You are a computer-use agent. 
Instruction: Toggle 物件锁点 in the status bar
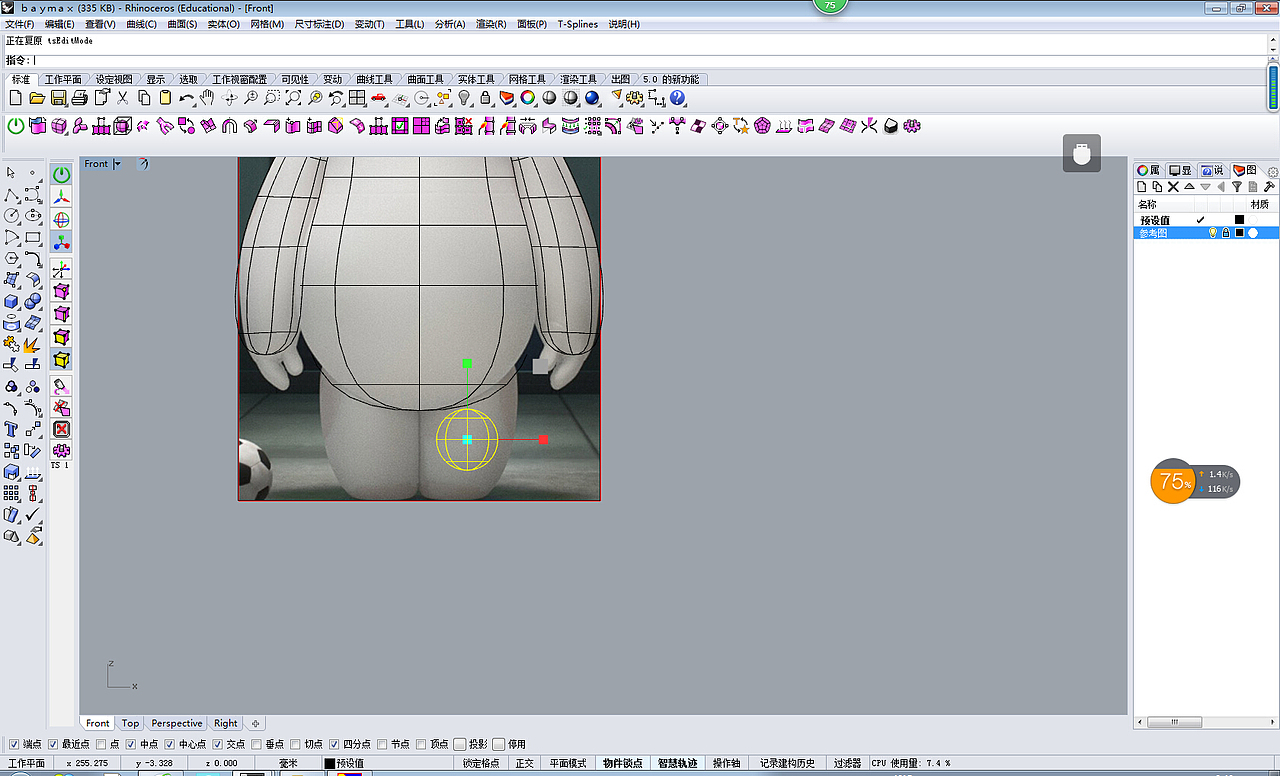[623, 763]
